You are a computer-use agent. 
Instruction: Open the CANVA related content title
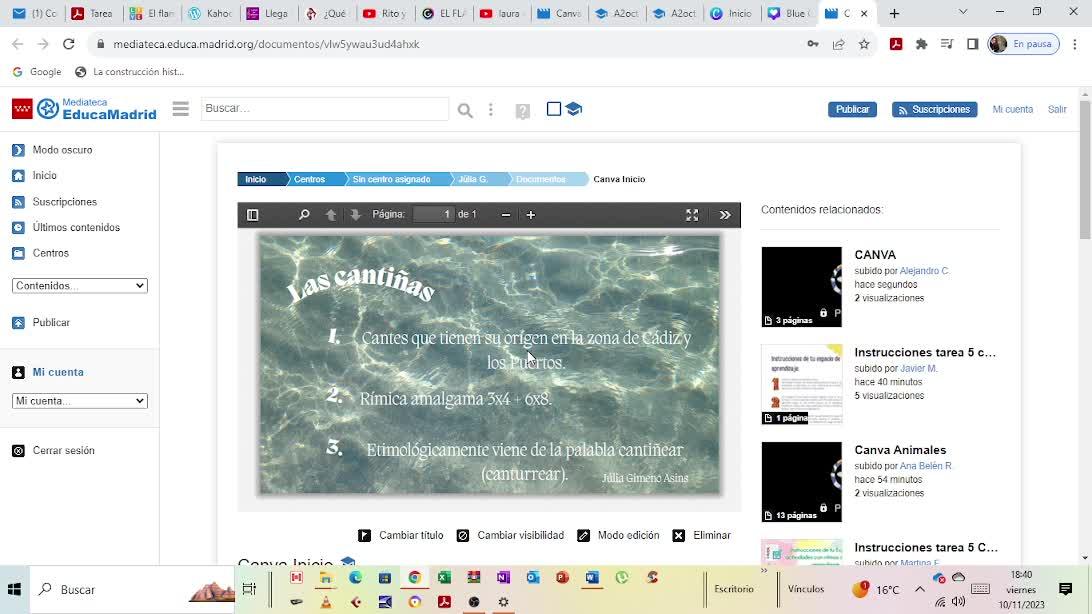point(875,255)
